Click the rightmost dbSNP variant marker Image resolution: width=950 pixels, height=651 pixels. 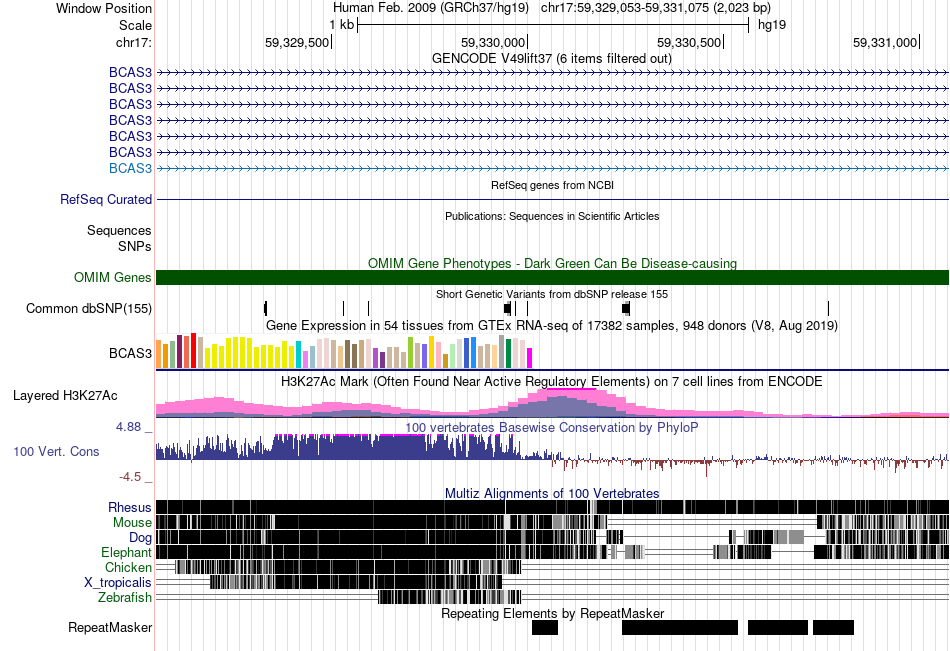pos(828,309)
